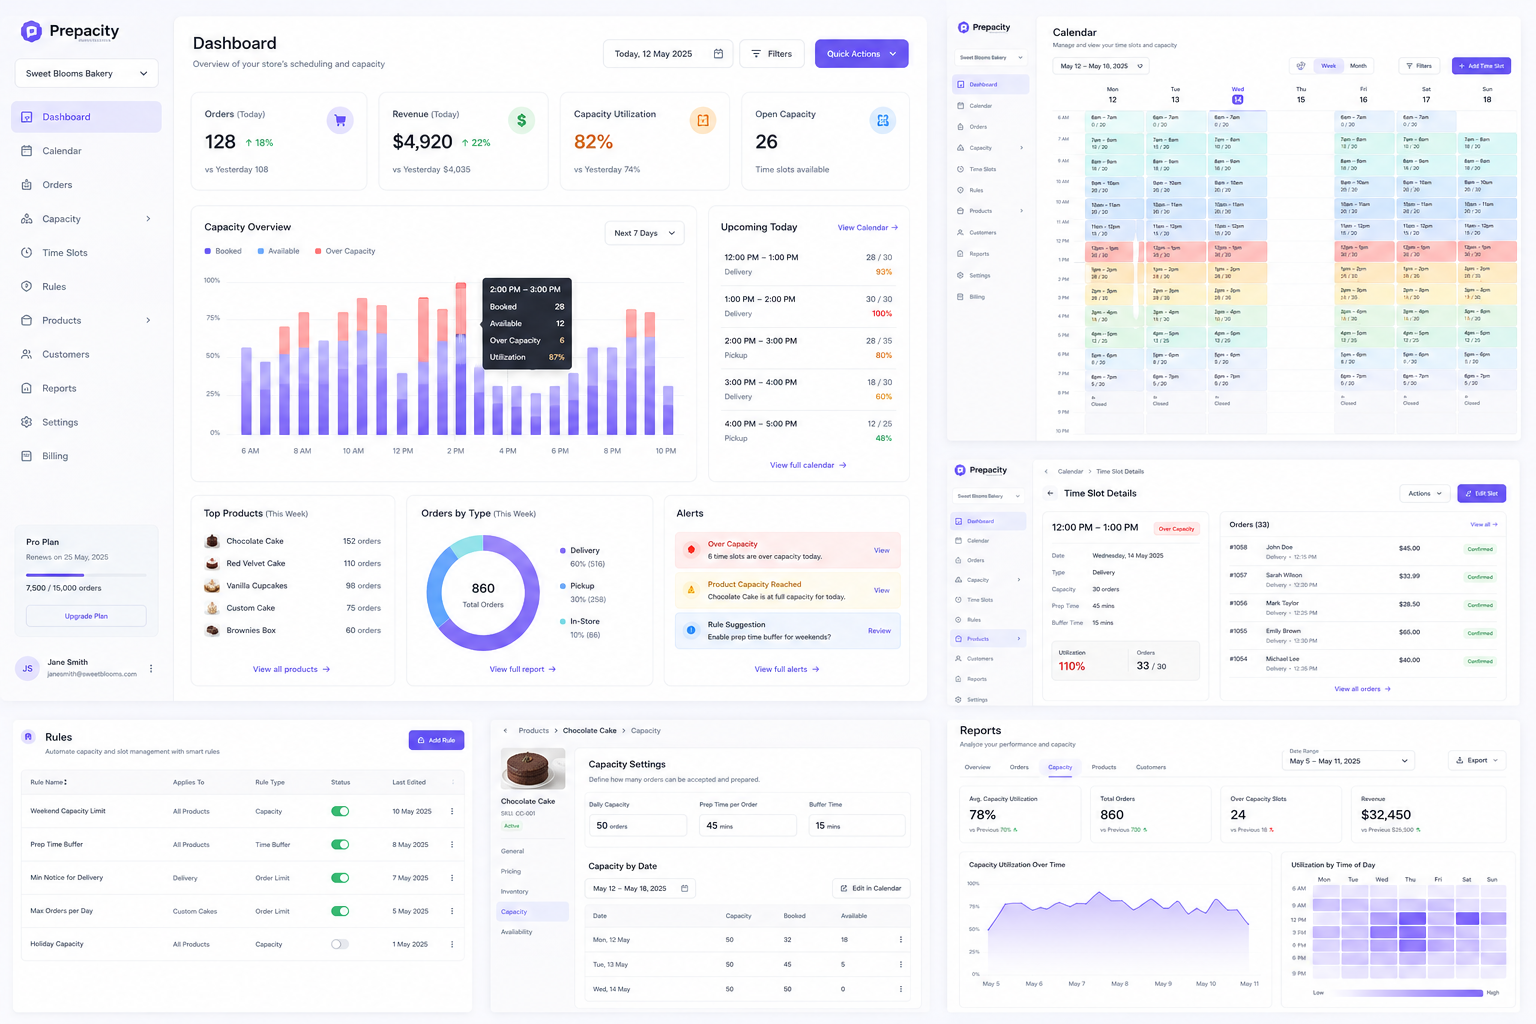
Task: Toggle Max Orders per Day rule status
Action: [340, 911]
